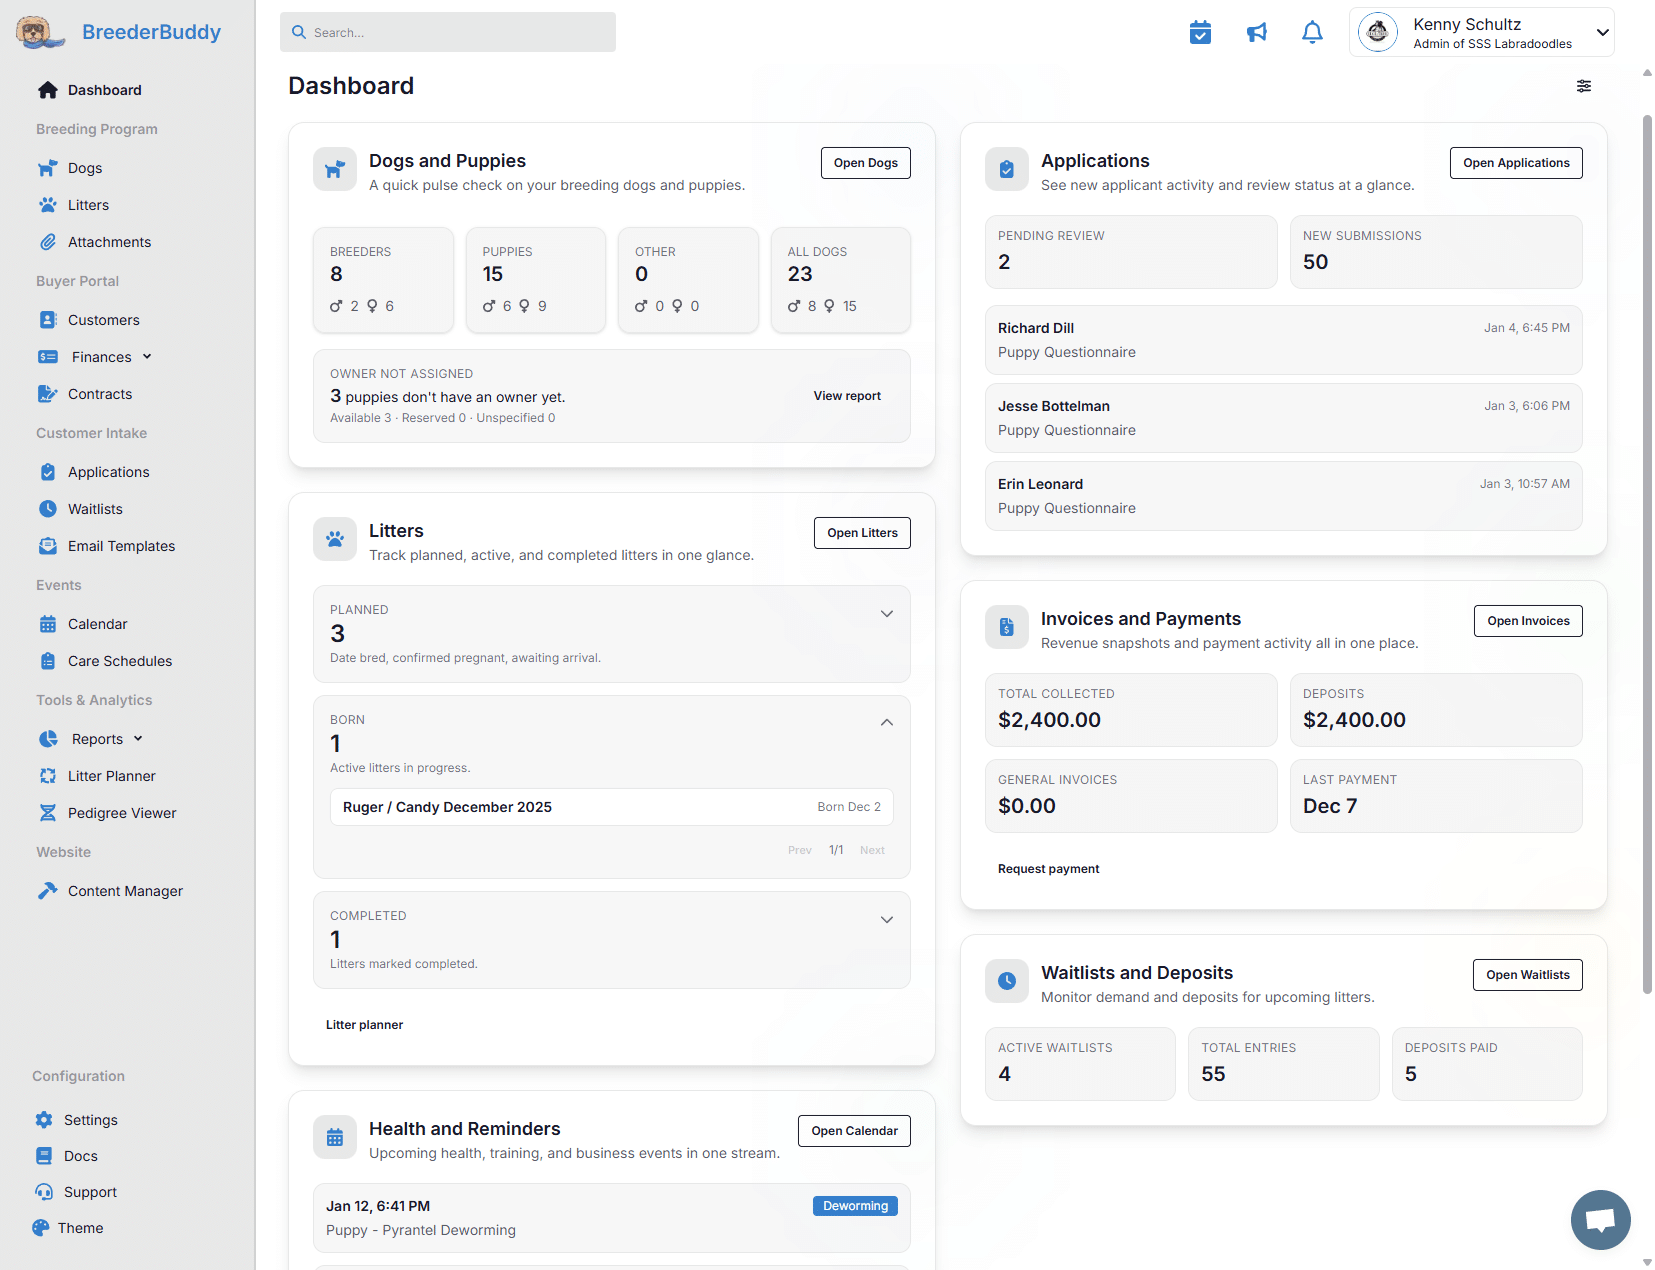Click the Request payment link
Viewport: 1655px width, 1270px height.
click(1048, 869)
